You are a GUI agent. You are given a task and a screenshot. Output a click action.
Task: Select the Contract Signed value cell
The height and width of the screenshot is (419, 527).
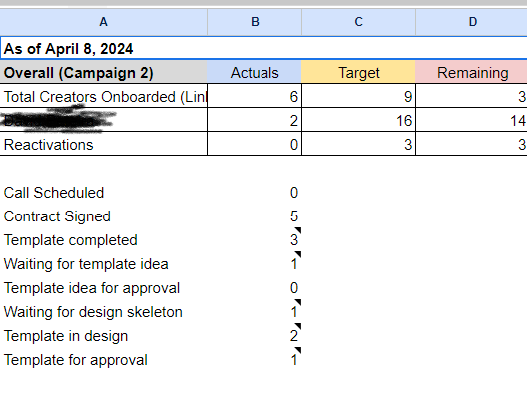click(x=255, y=216)
